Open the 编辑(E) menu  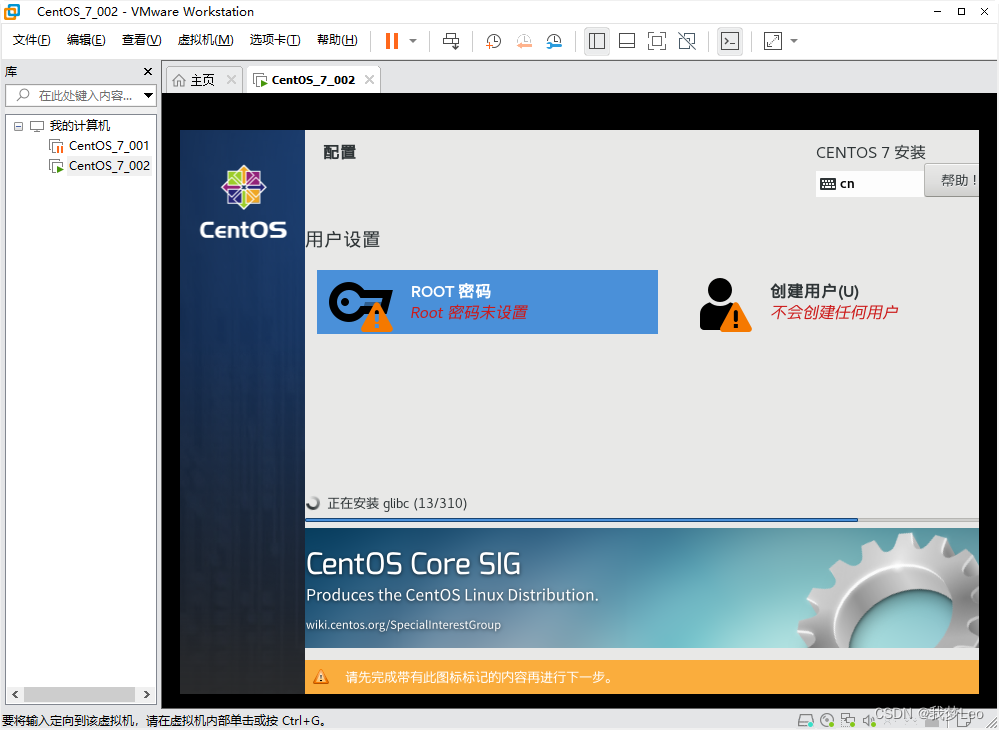pos(86,40)
